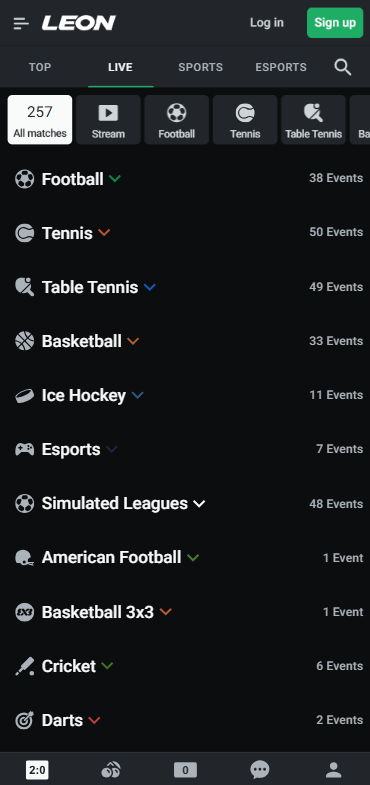The image size is (370, 785).
Task: Select the Football filter chip
Action: pos(177,120)
